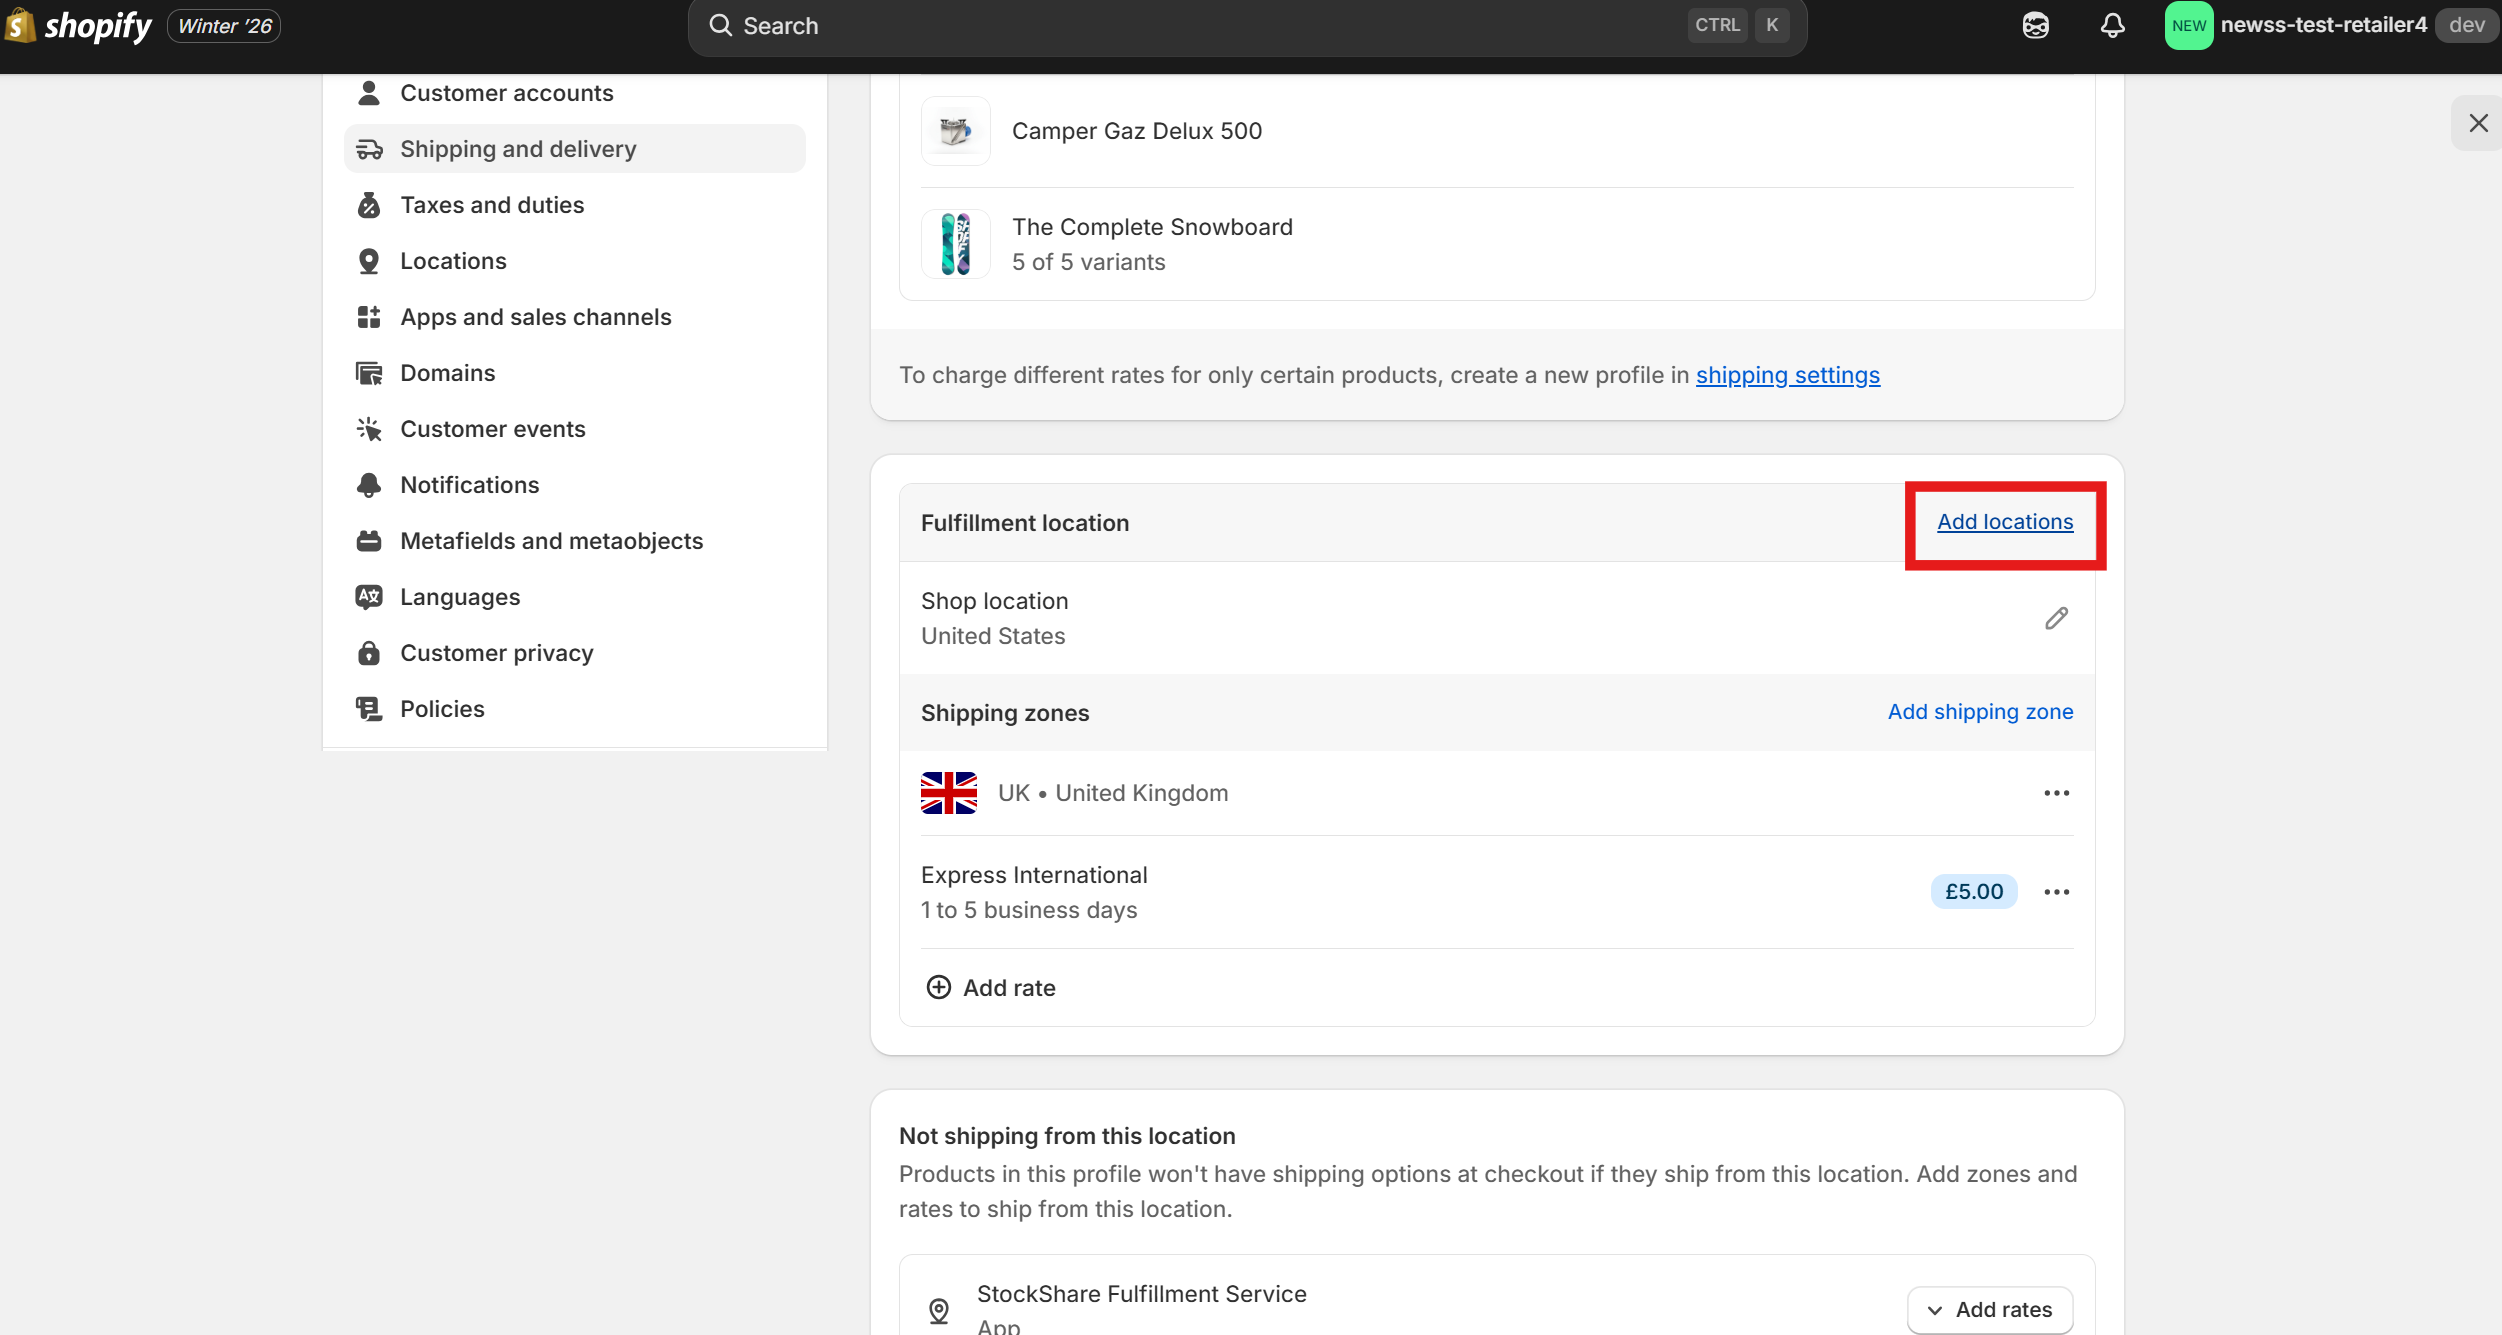This screenshot has height=1335, width=2502.
Task: Open newss-test-retailer4 store account menu
Action: tap(2322, 26)
